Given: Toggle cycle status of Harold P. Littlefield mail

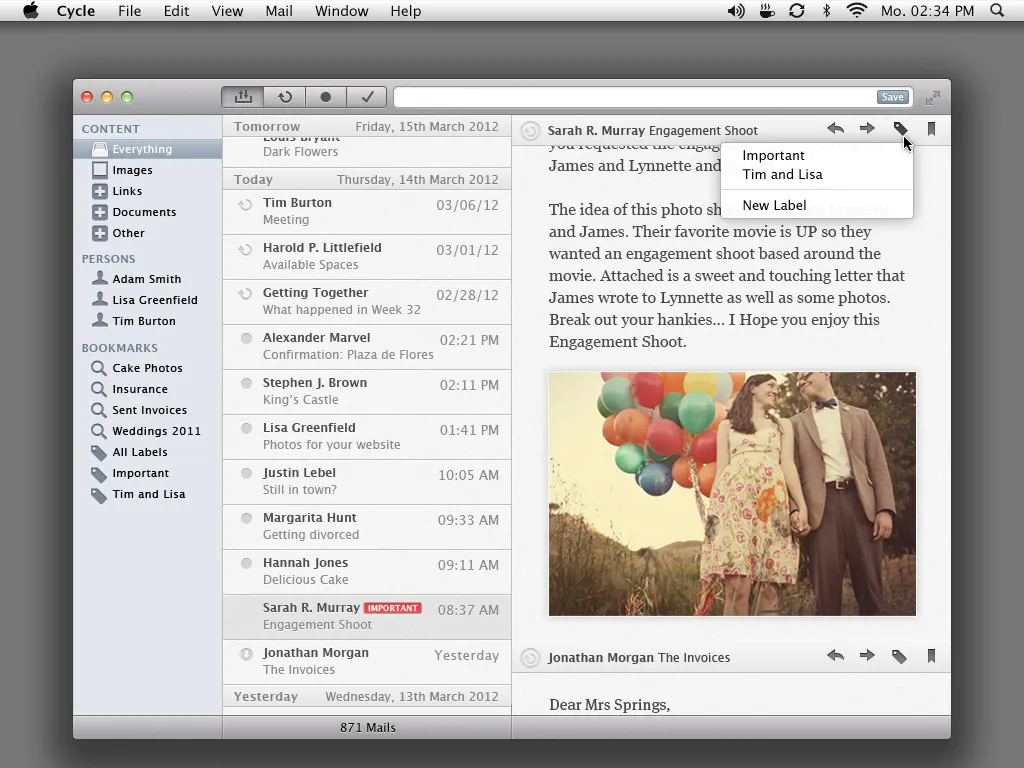Looking at the screenshot, I should tap(245, 249).
